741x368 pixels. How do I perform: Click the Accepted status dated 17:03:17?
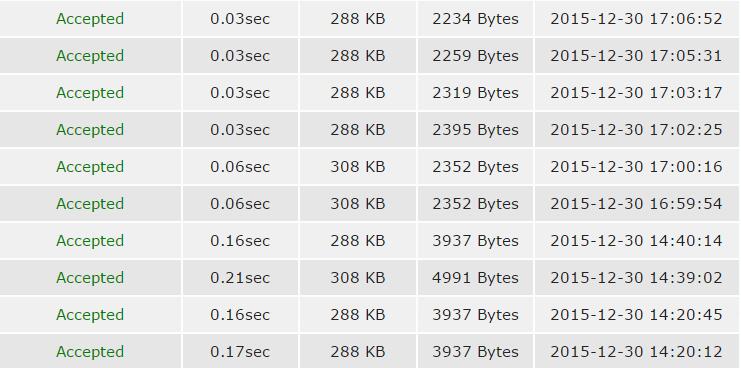tap(90, 93)
